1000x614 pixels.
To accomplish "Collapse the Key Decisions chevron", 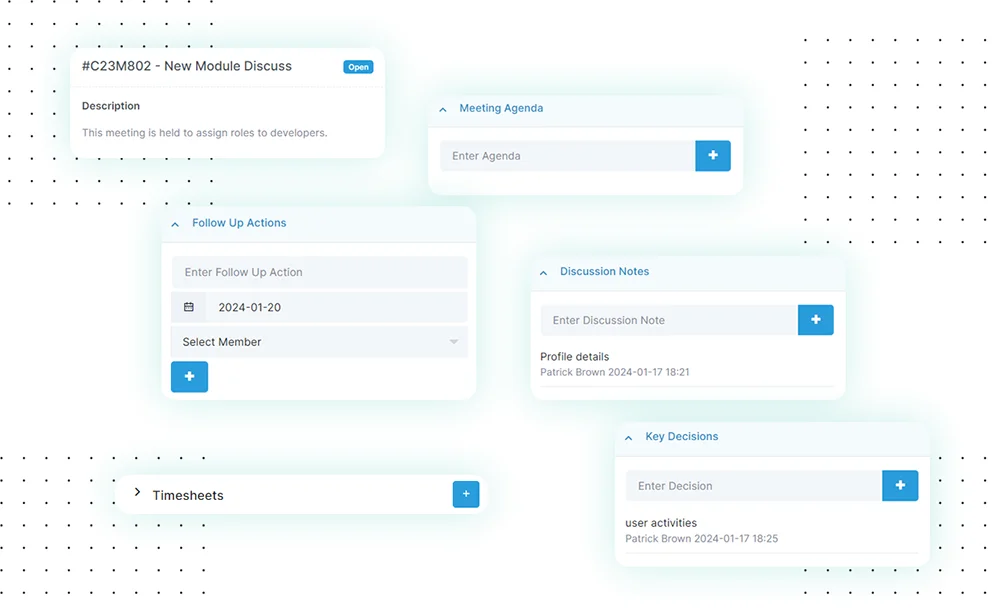I will [x=629, y=437].
